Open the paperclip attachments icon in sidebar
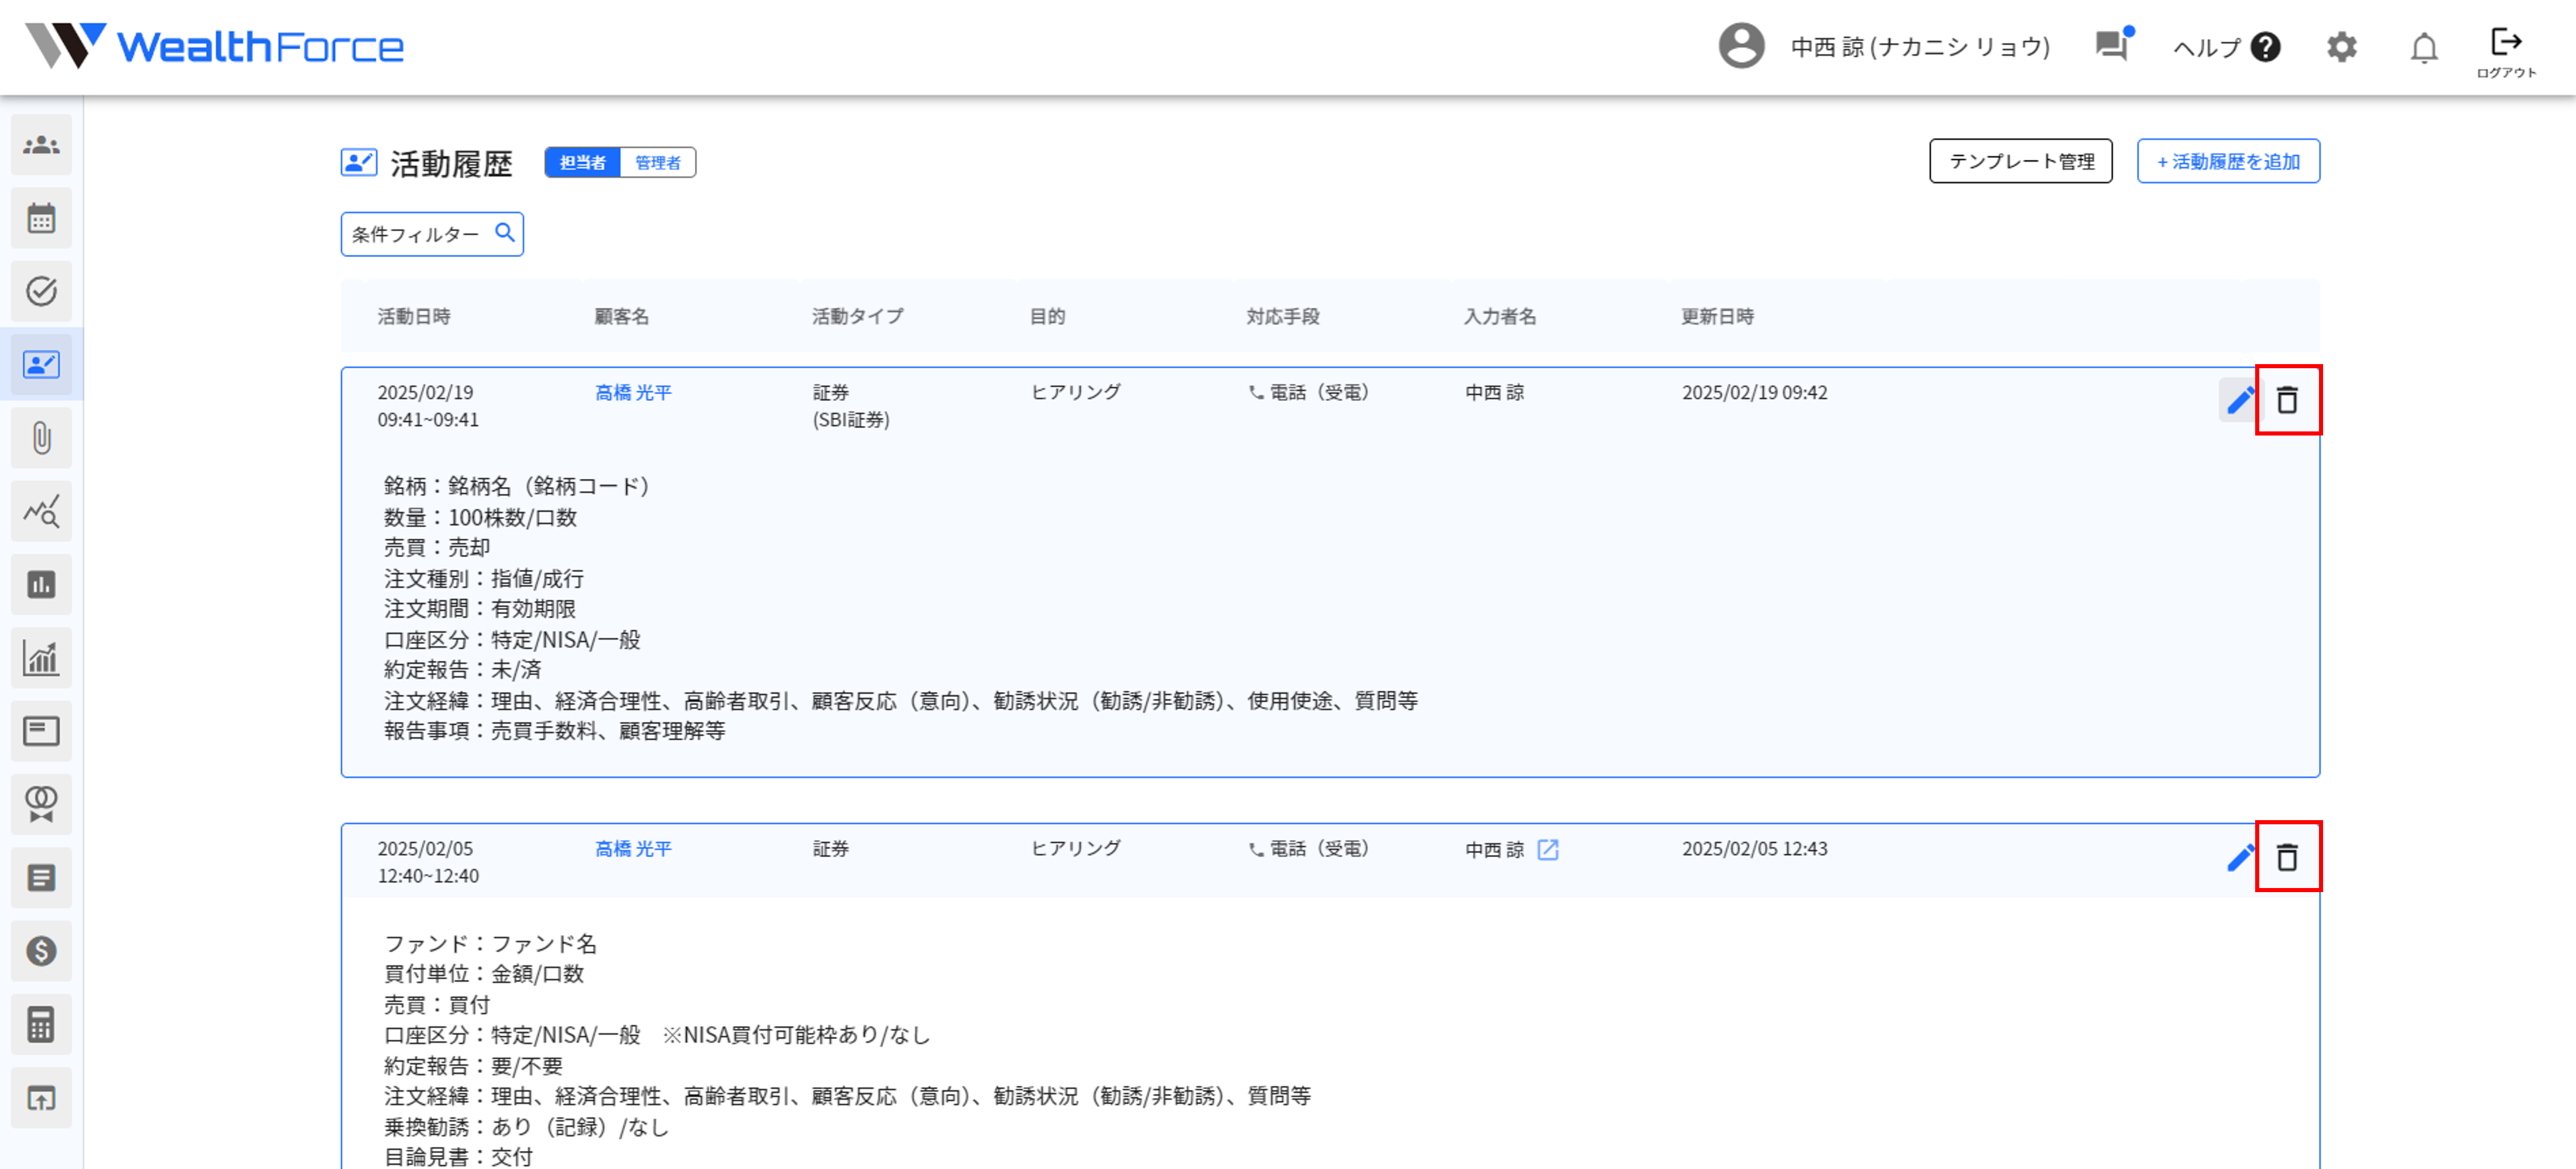Screen dimensions: 2576x1169 41,438
